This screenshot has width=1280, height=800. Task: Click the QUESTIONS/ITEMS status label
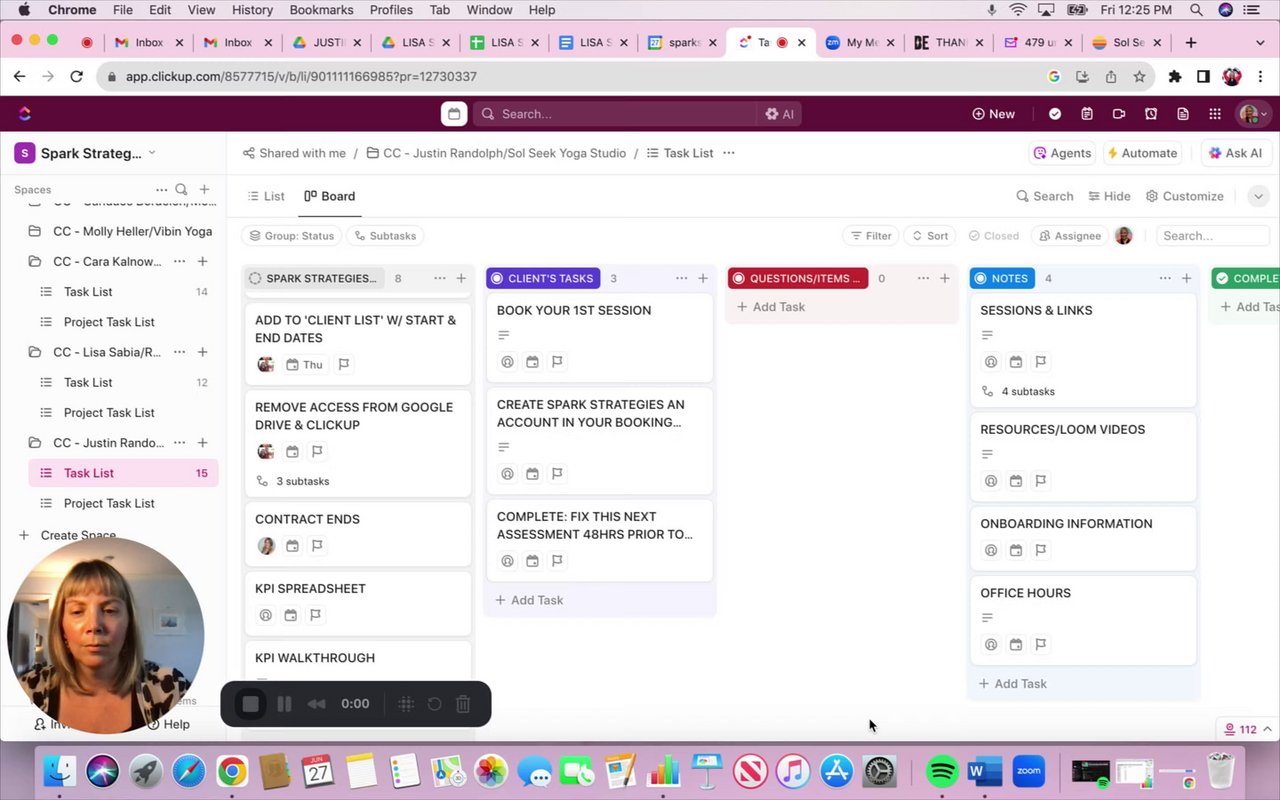tap(797, 278)
